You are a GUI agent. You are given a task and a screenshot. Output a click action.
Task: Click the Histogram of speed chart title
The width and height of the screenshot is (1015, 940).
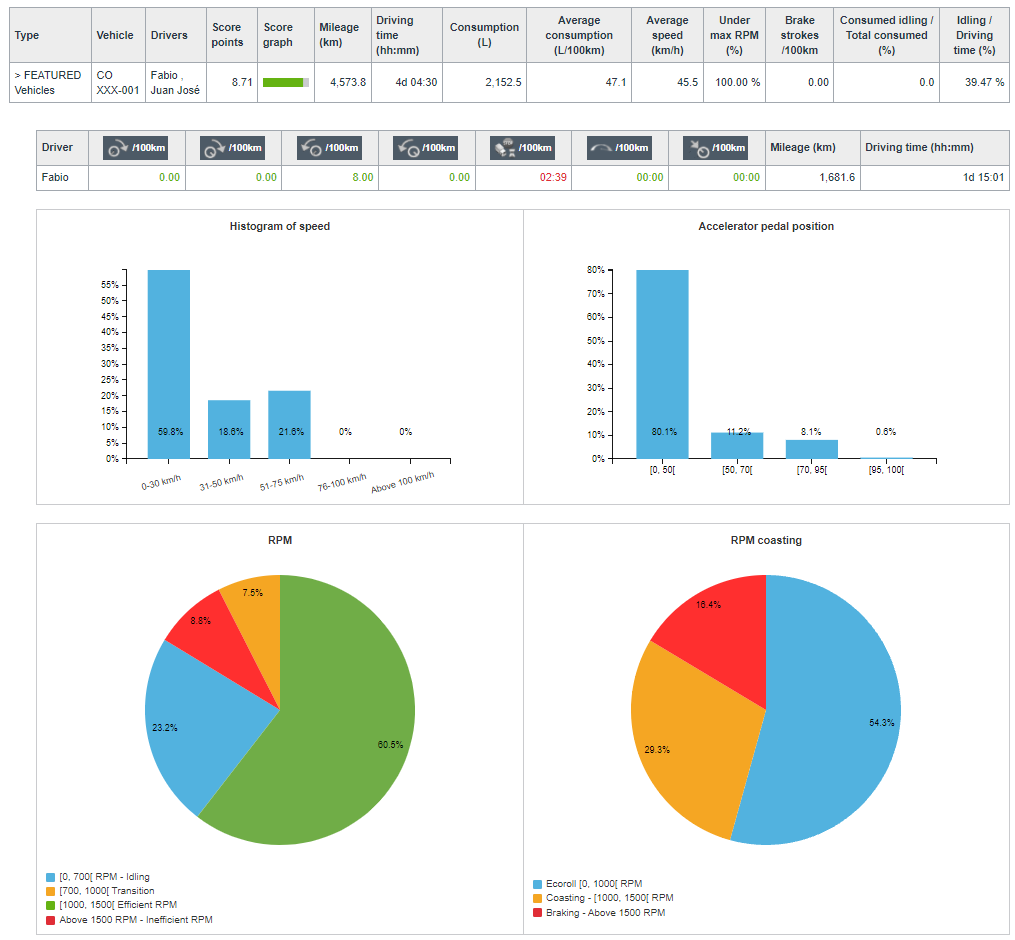pos(280,226)
